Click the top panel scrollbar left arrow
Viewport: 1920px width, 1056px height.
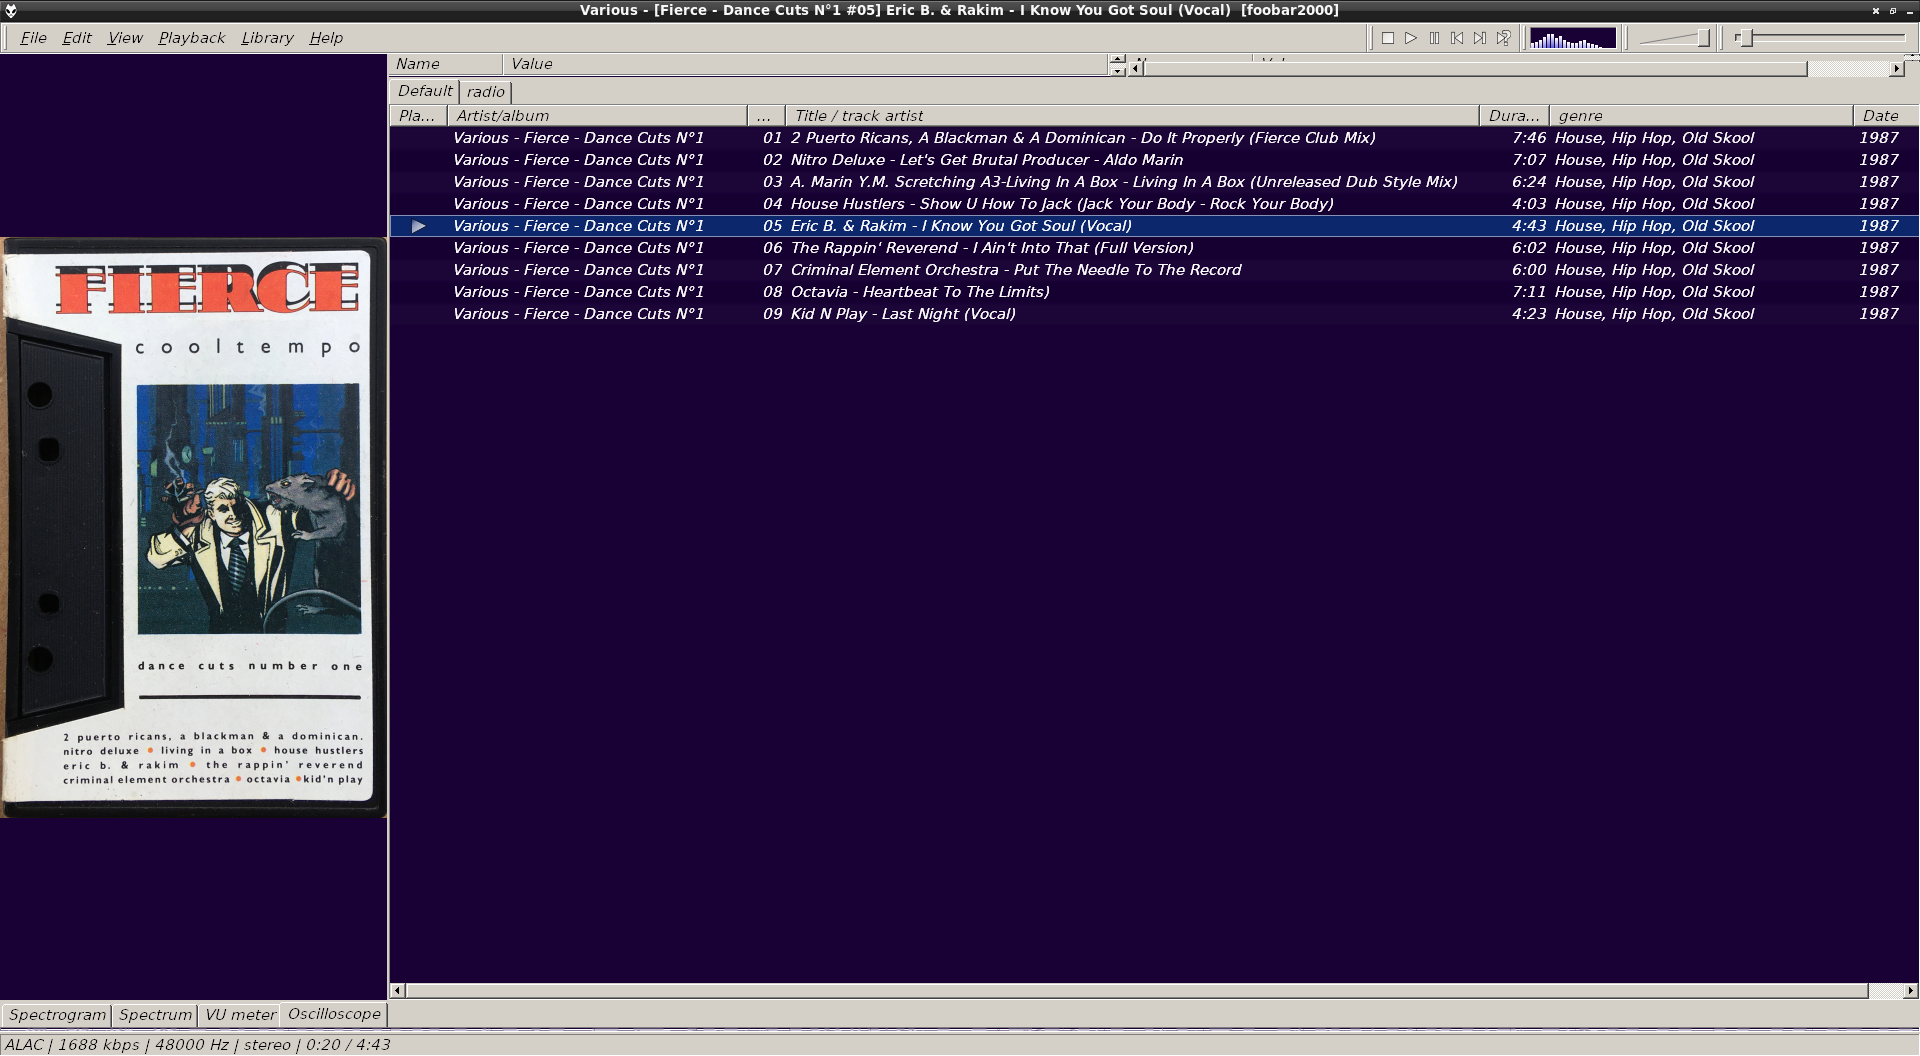1136,69
